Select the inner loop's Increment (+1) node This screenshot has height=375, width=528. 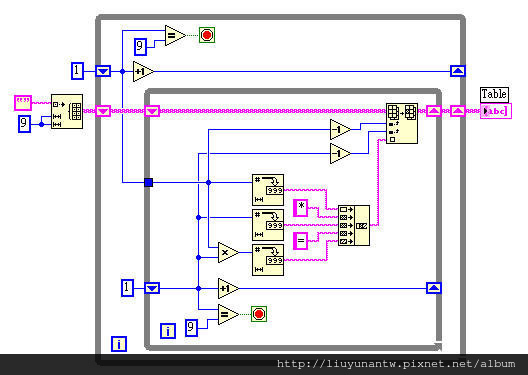pos(228,288)
